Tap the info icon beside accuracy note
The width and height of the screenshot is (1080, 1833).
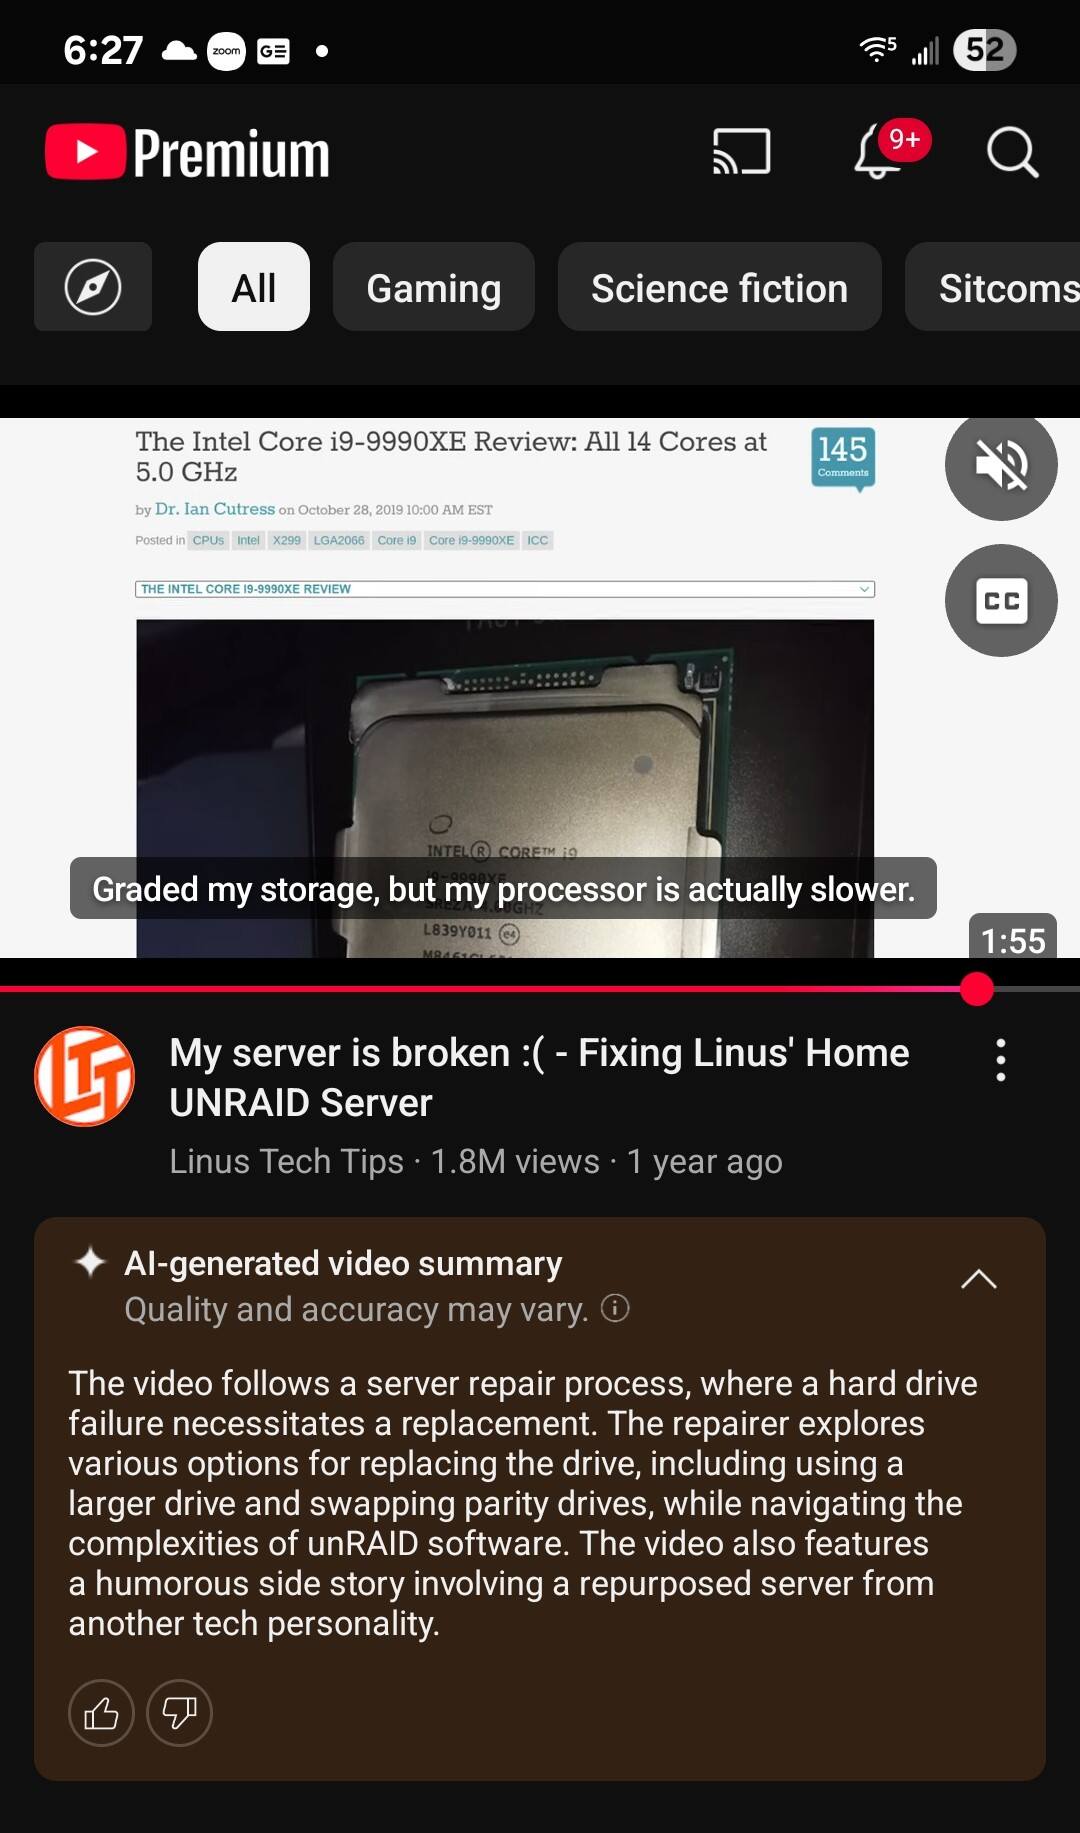coord(615,1308)
